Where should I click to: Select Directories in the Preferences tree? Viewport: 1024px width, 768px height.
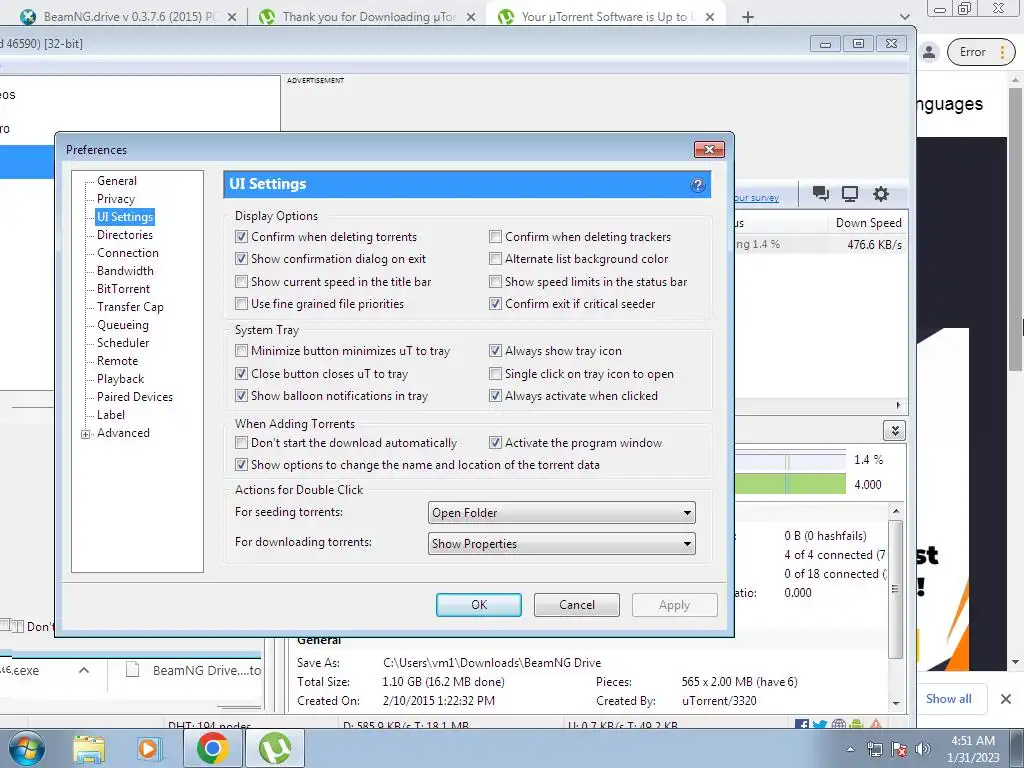[x=125, y=235]
